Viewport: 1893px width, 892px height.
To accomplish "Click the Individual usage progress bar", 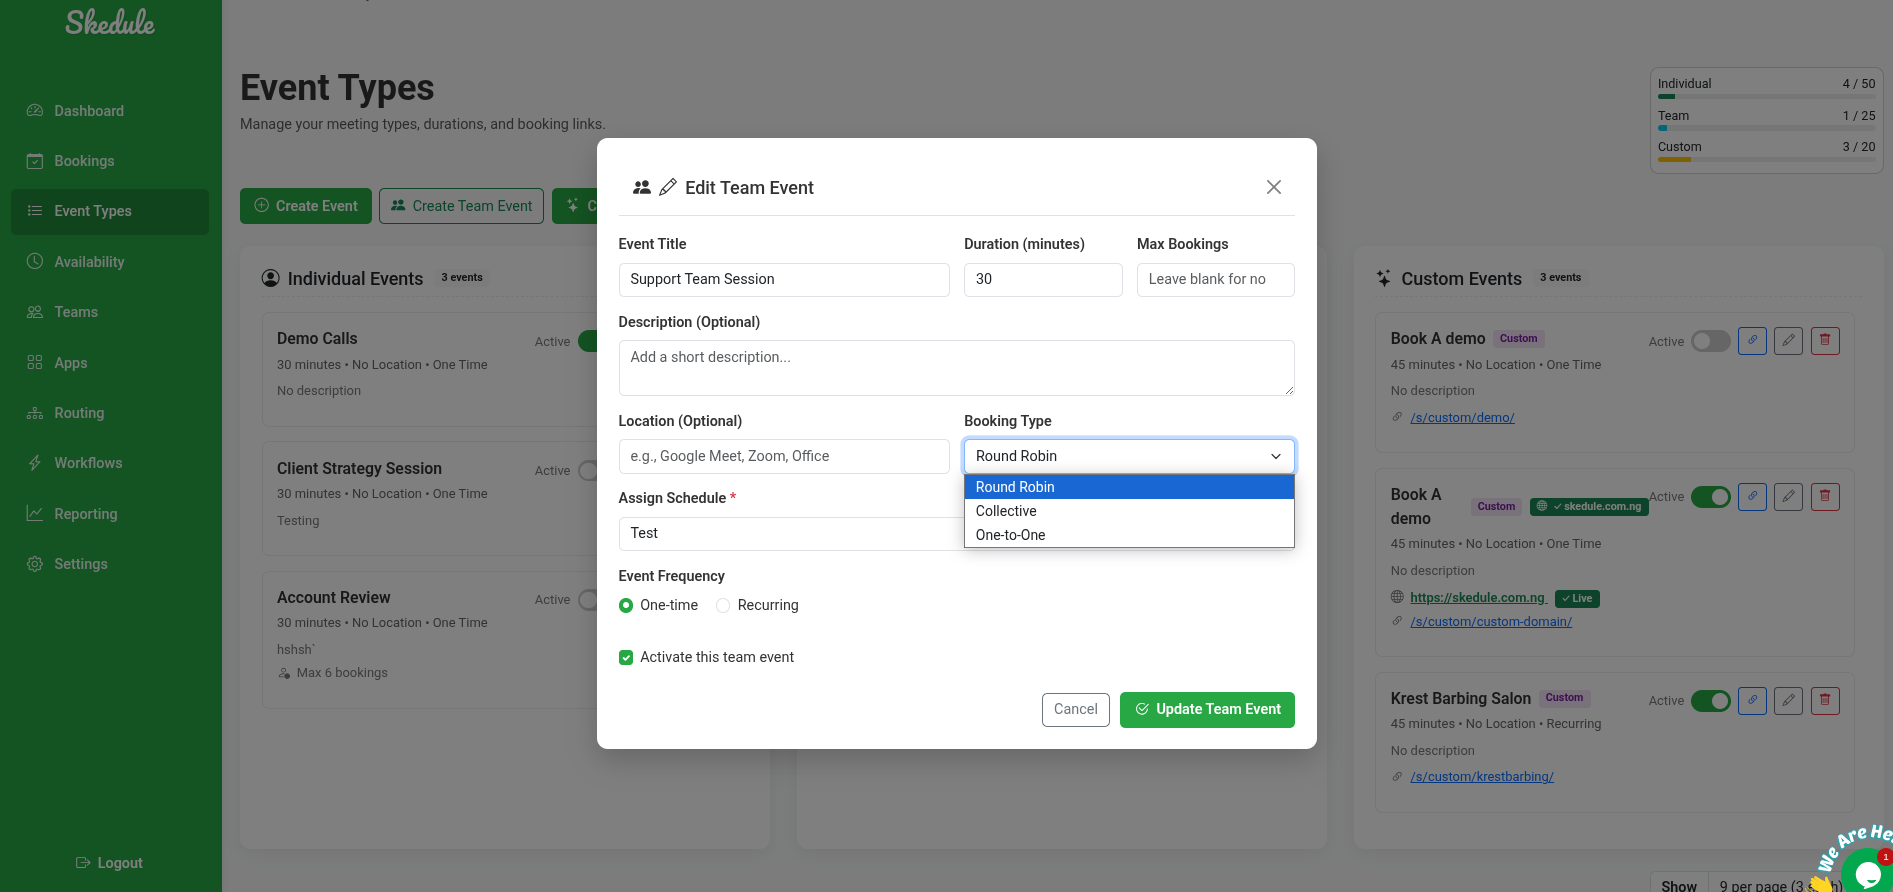I will point(1767,97).
